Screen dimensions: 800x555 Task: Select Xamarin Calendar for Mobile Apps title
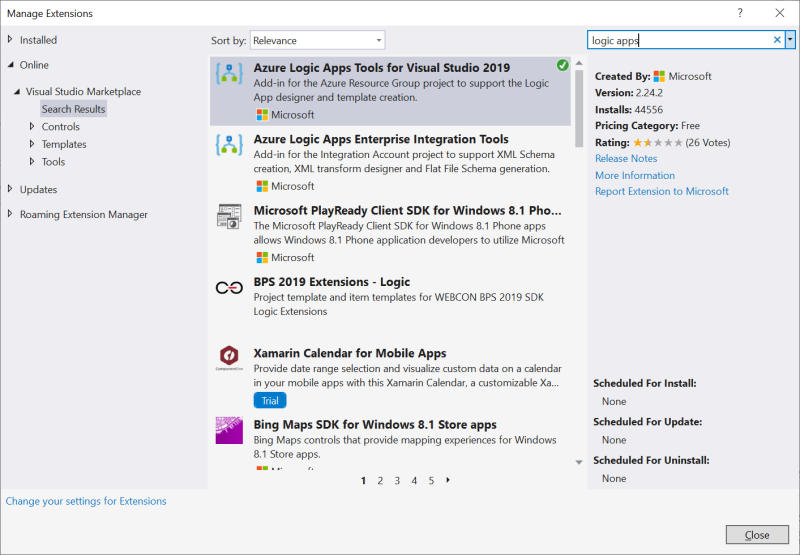tap(350, 354)
